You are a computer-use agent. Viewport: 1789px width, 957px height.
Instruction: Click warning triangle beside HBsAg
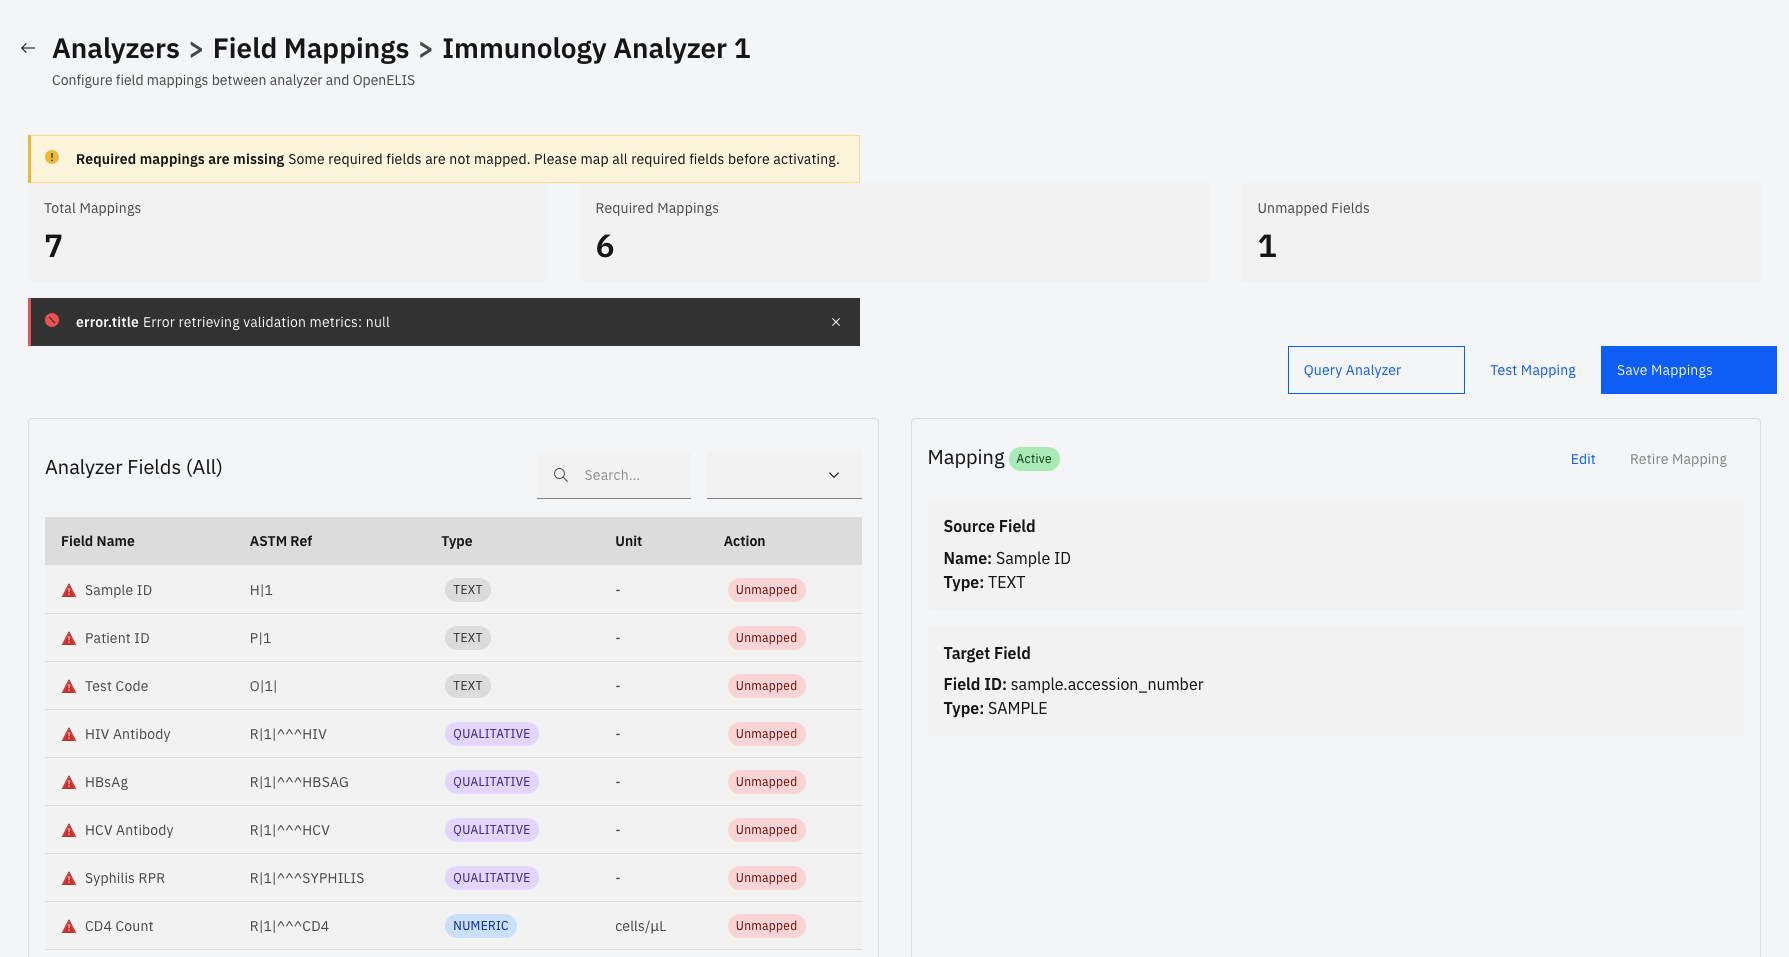tap(69, 782)
